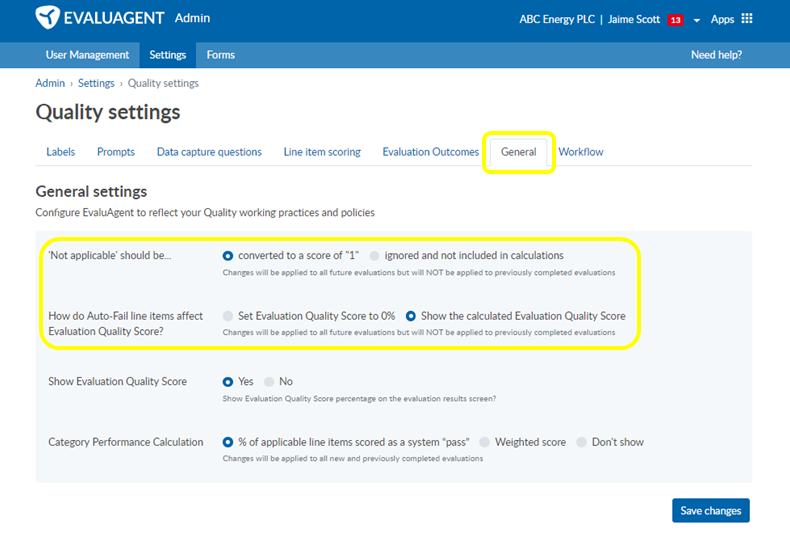
Task: Open the Apps grid icon
Action: point(747,19)
